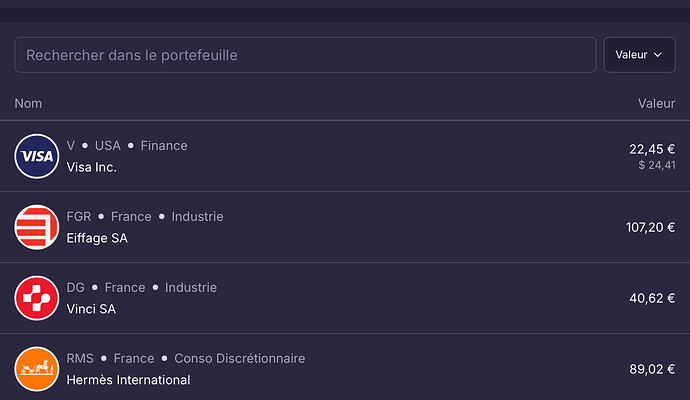This screenshot has width=690, height=400.
Task: Click the chevron in the Valeur button
Action: pyautogui.click(x=658, y=55)
